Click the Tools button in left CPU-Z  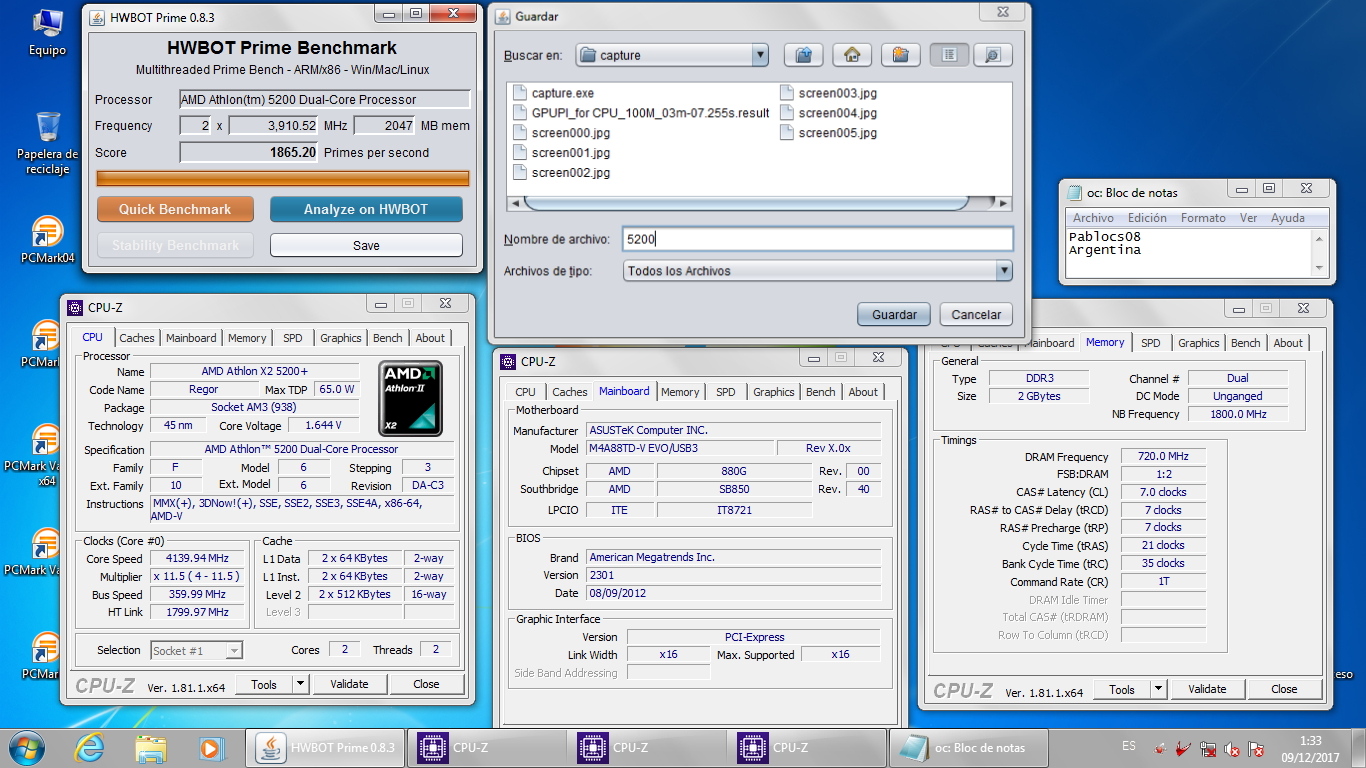tap(264, 684)
